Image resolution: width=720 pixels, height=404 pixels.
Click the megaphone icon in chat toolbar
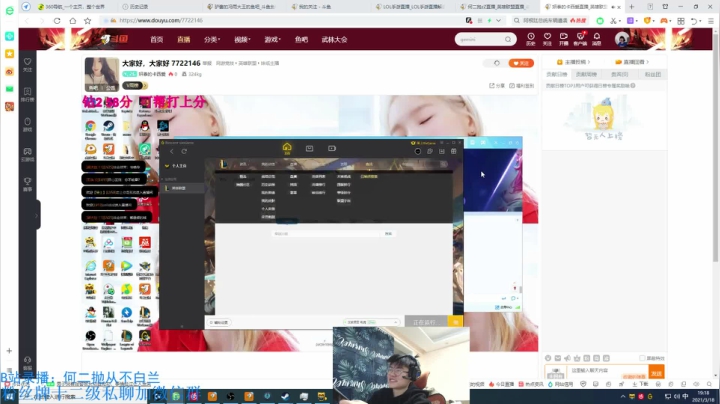[x=568, y=358]
